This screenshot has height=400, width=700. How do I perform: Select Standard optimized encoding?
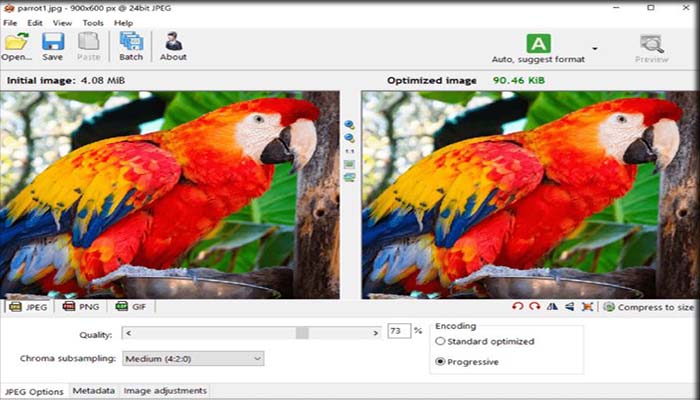[x=485, y=342]
